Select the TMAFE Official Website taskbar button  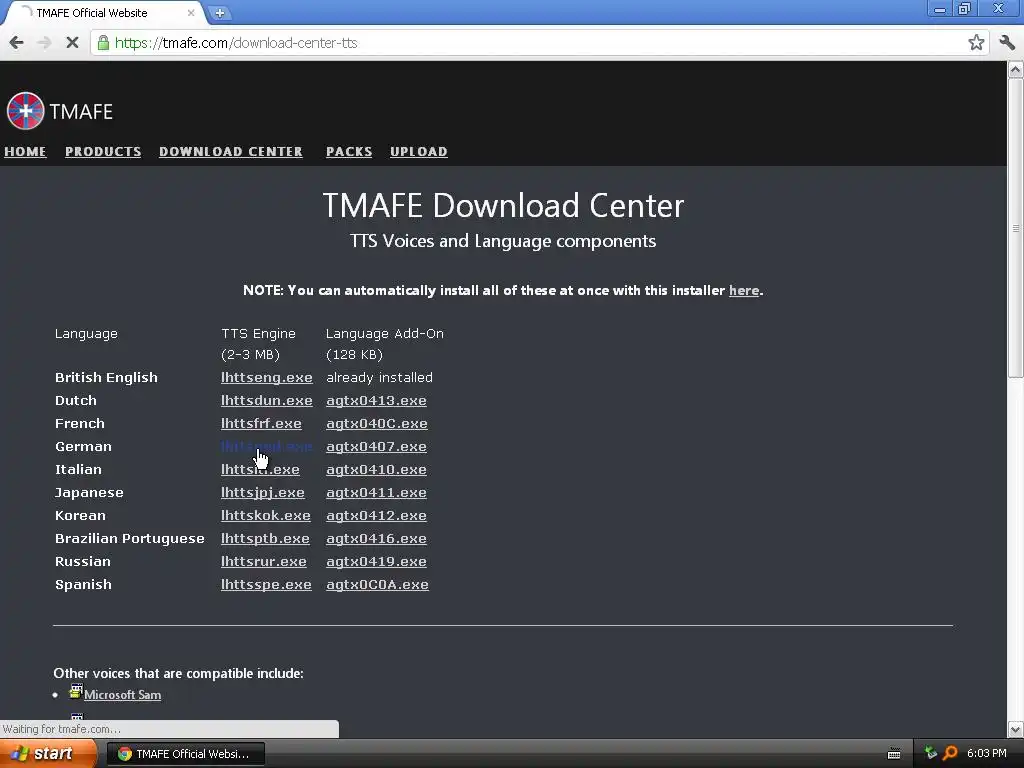[185, 754]
